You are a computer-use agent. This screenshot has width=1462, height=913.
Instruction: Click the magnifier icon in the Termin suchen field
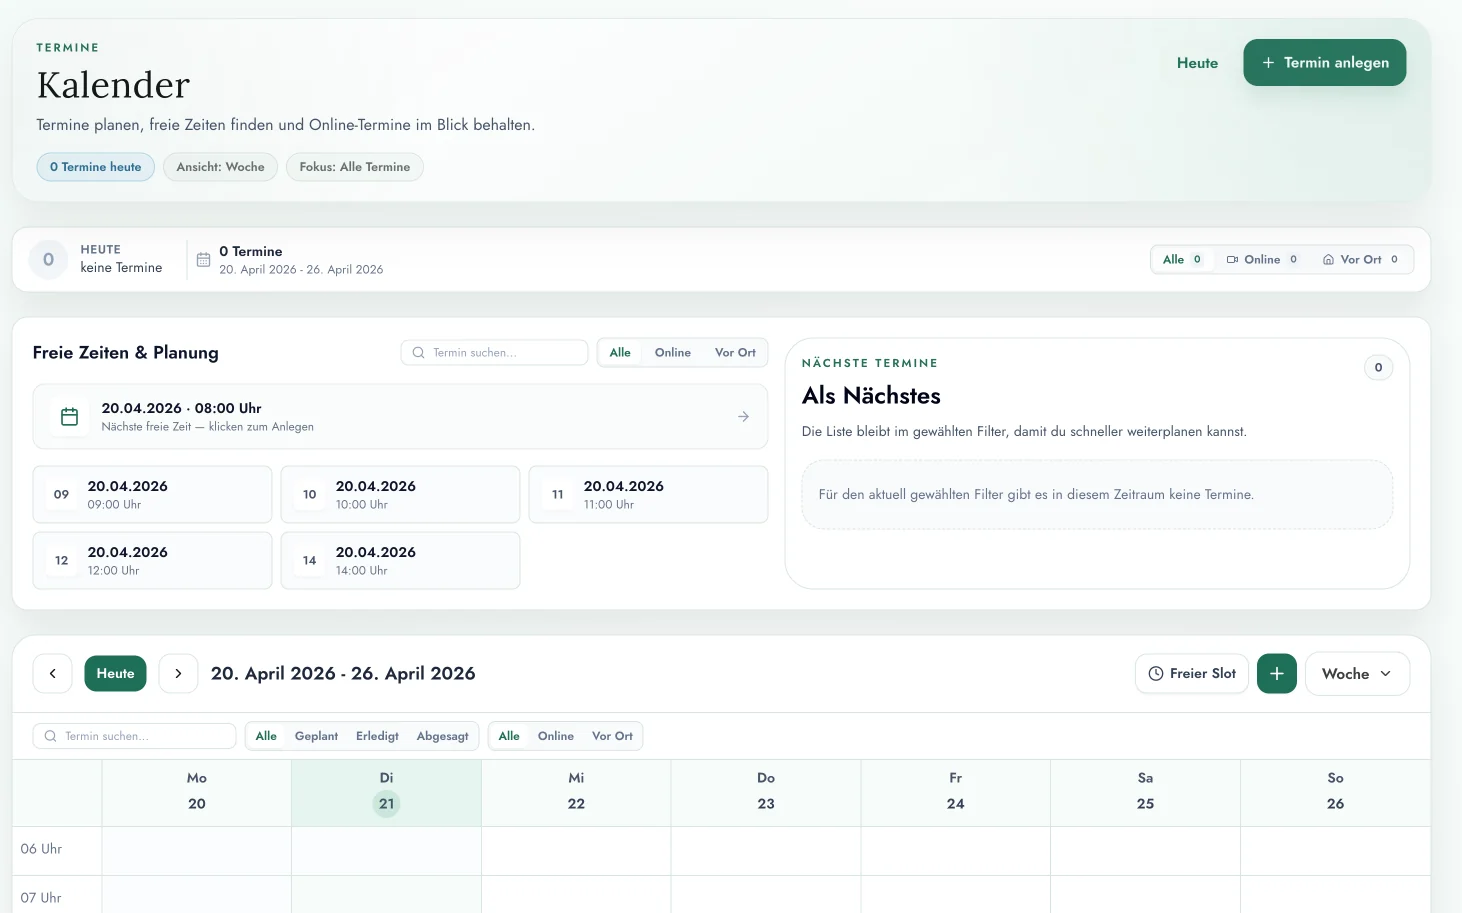click(x=418, y=352)
